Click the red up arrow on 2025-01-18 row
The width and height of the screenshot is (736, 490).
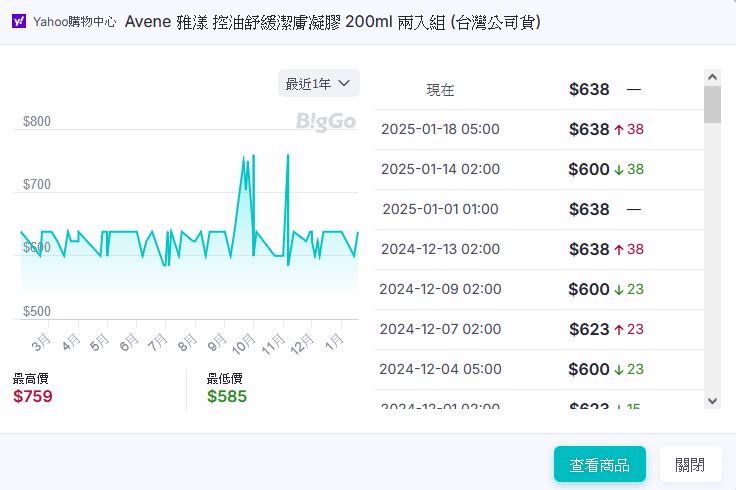pyautogui.click(x=619, y=129)
